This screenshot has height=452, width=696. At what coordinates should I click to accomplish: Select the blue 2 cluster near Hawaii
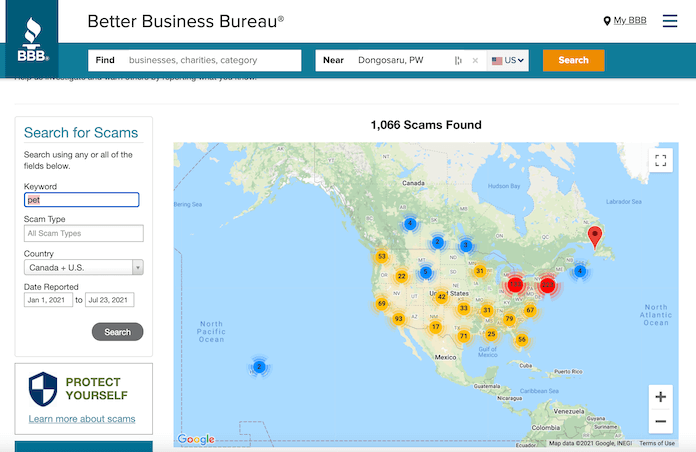coord(259,367)
